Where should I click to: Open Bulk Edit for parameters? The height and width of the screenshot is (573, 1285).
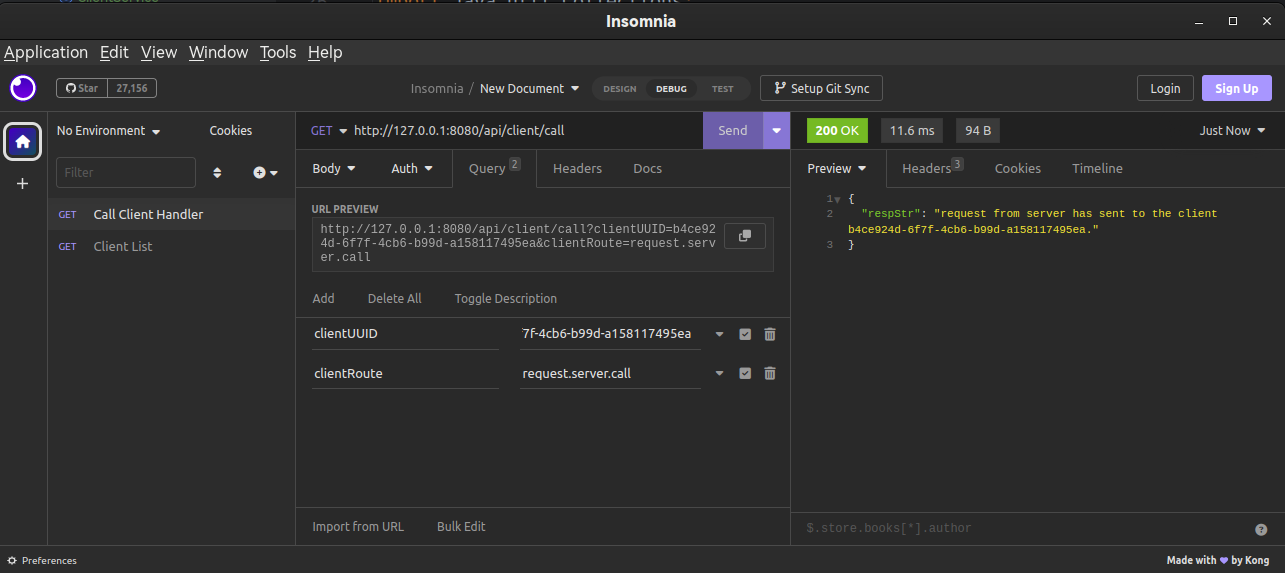click(461, 526)
